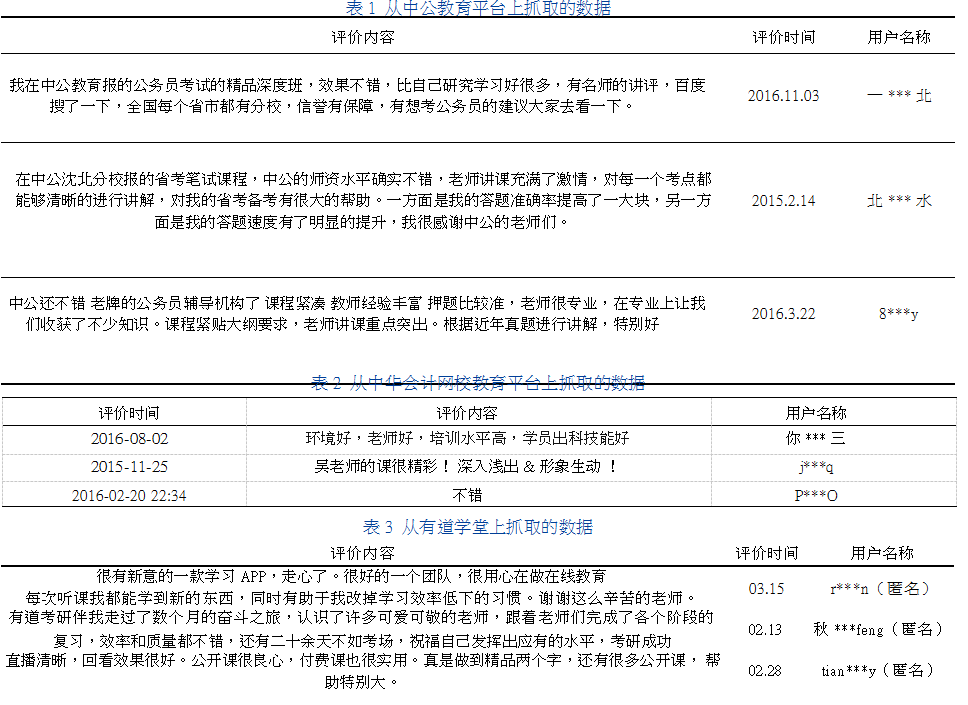Click the date cell 2015-11-25
968x705 pixels.
tap(129, 467)
